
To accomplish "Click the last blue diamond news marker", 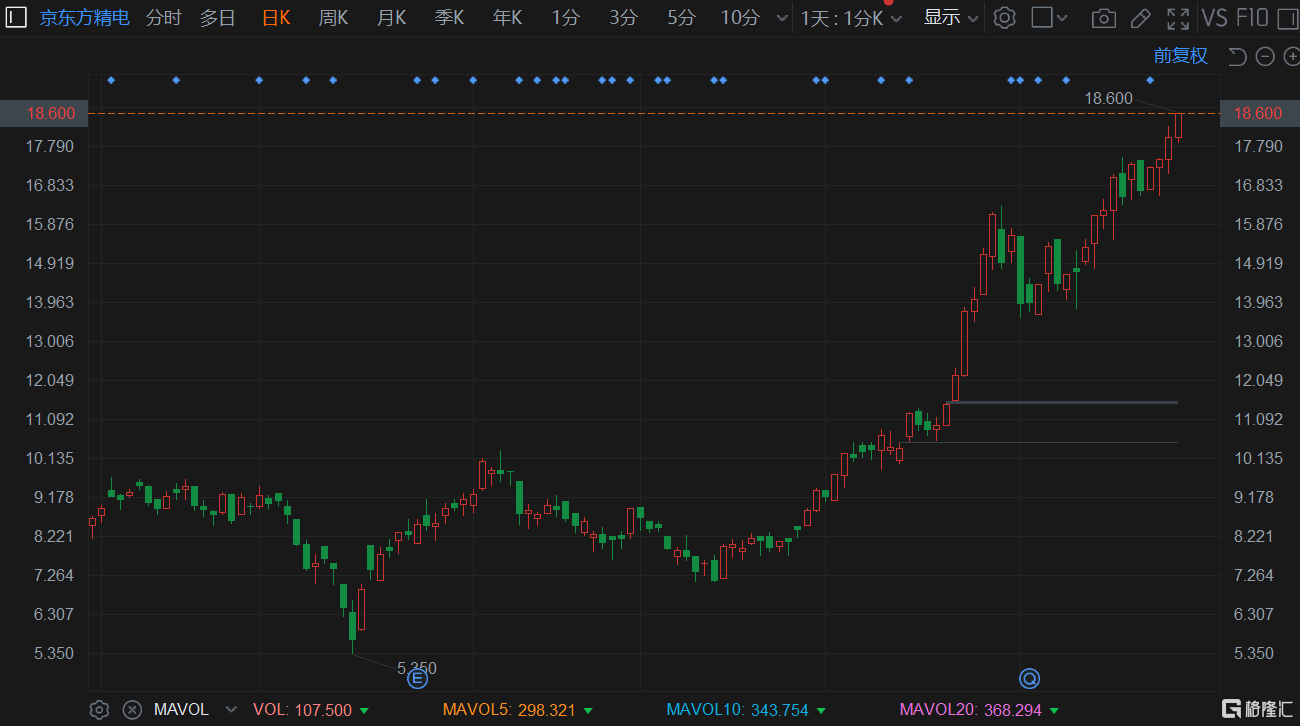I will pos(1150,80).
